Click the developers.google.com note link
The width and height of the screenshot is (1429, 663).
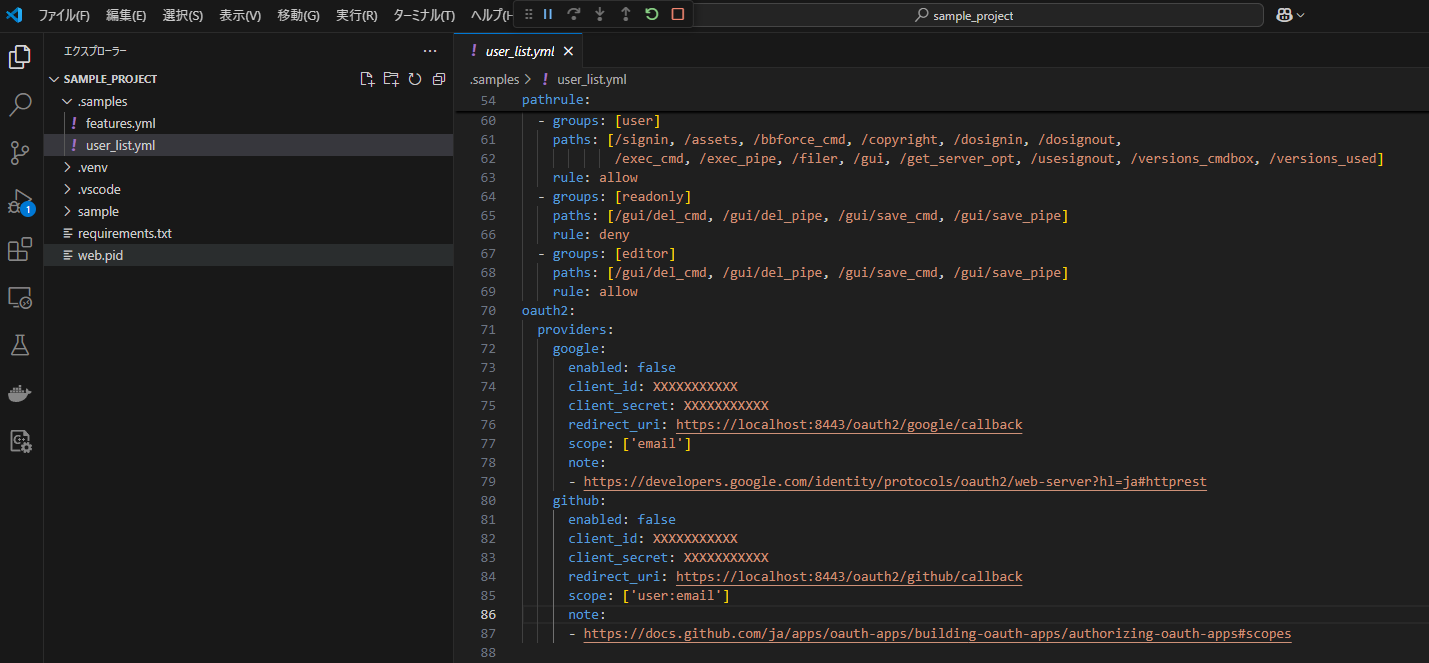tap(895, 481)
